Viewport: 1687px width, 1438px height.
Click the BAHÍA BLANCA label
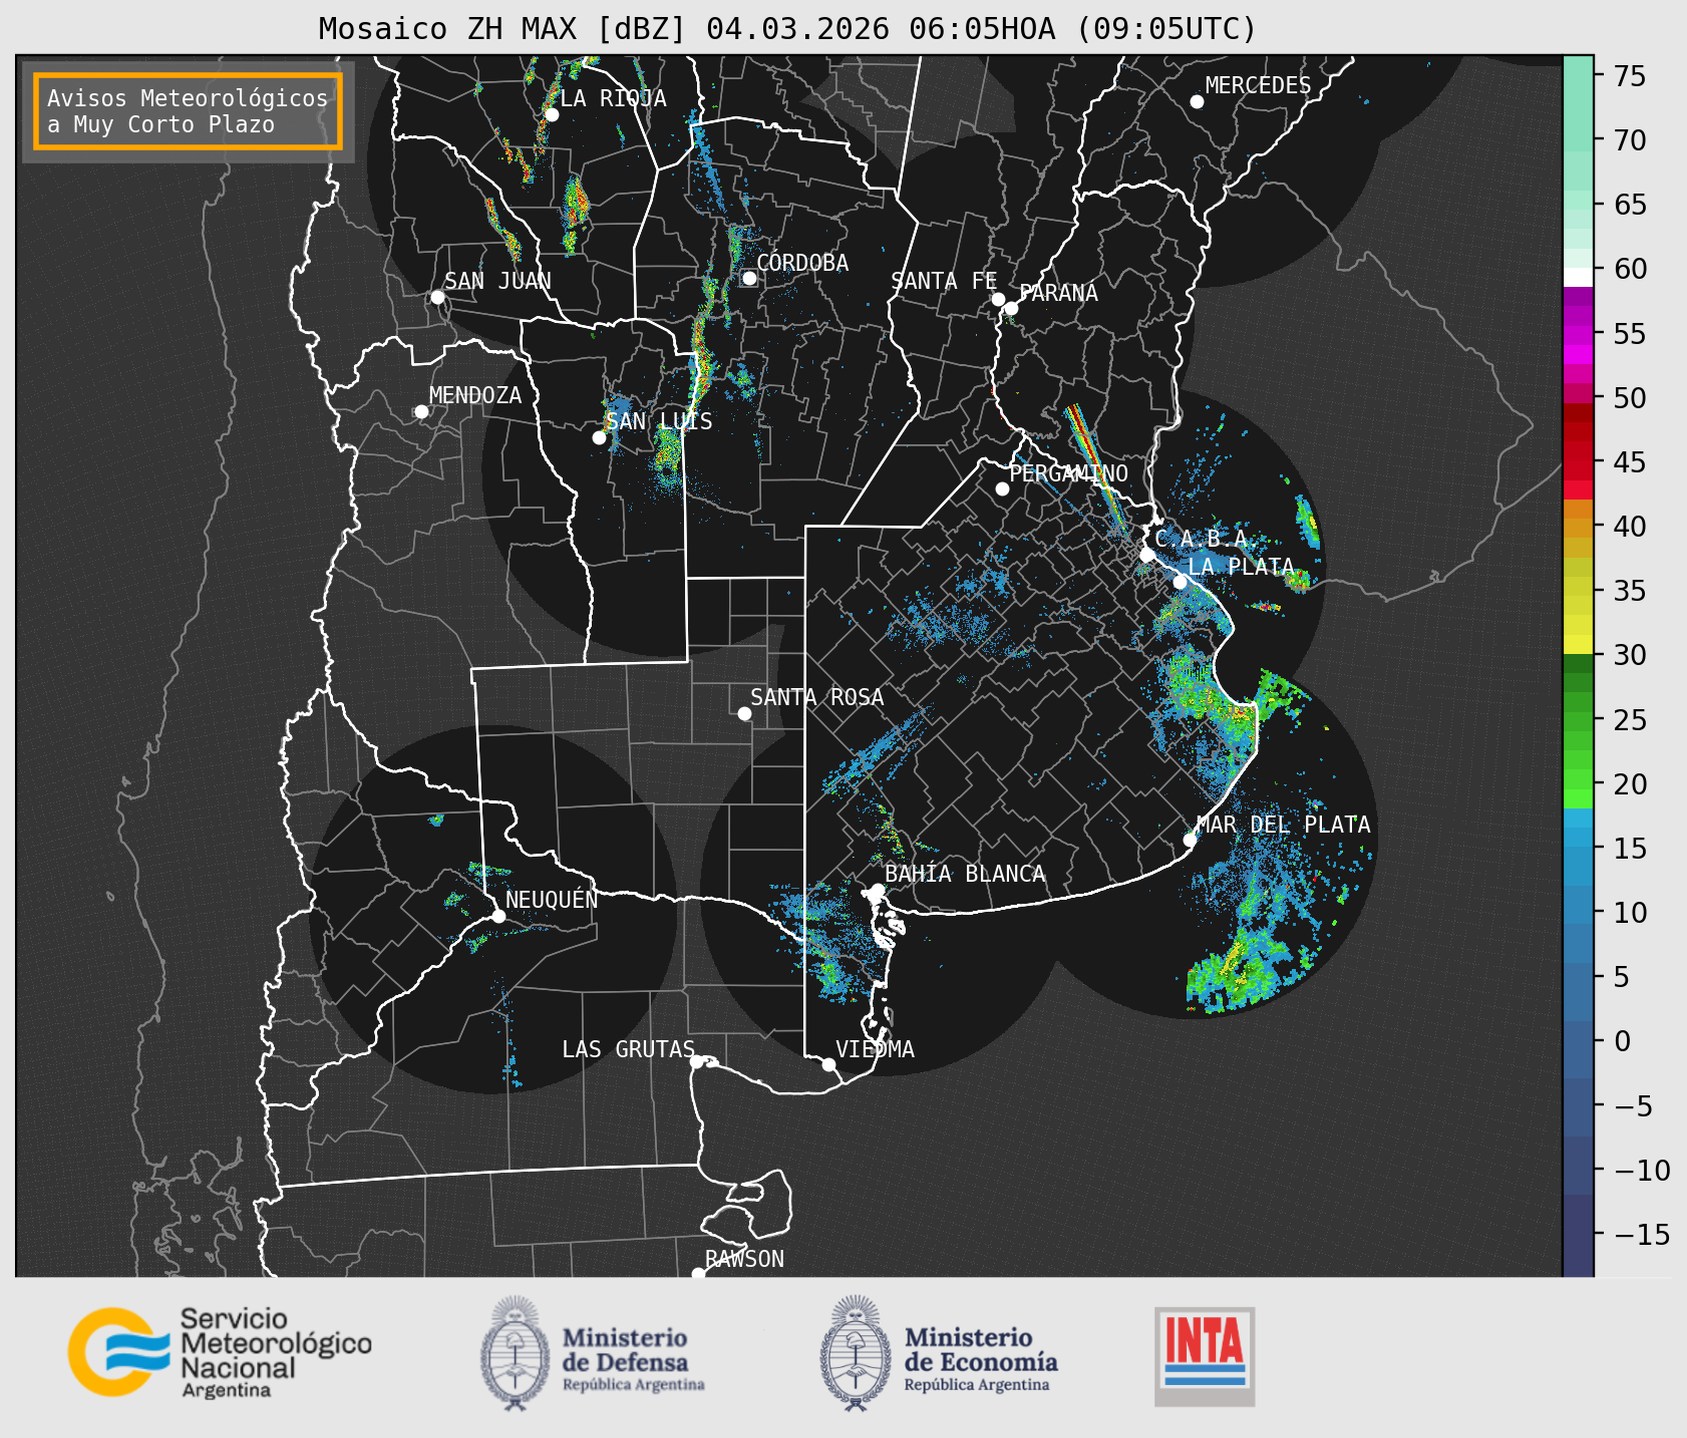(x=965, y=874)
